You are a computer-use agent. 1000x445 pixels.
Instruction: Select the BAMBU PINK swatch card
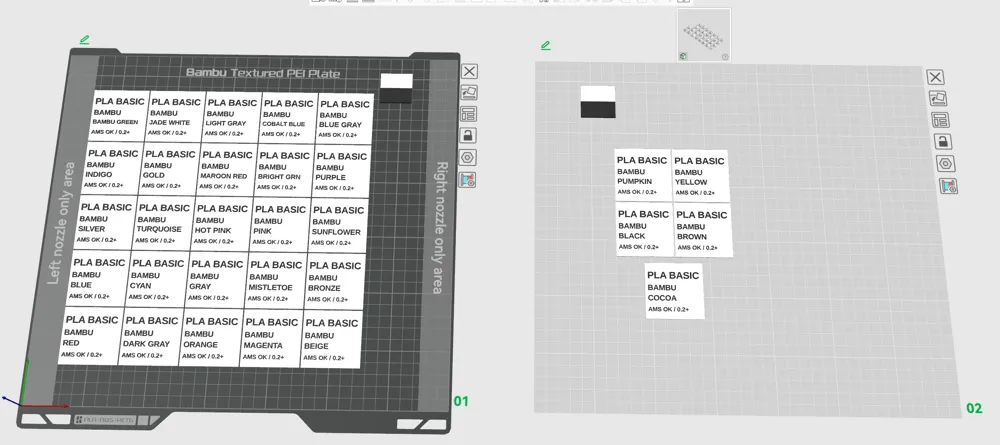pyautogui.click(x=281, y=224)
